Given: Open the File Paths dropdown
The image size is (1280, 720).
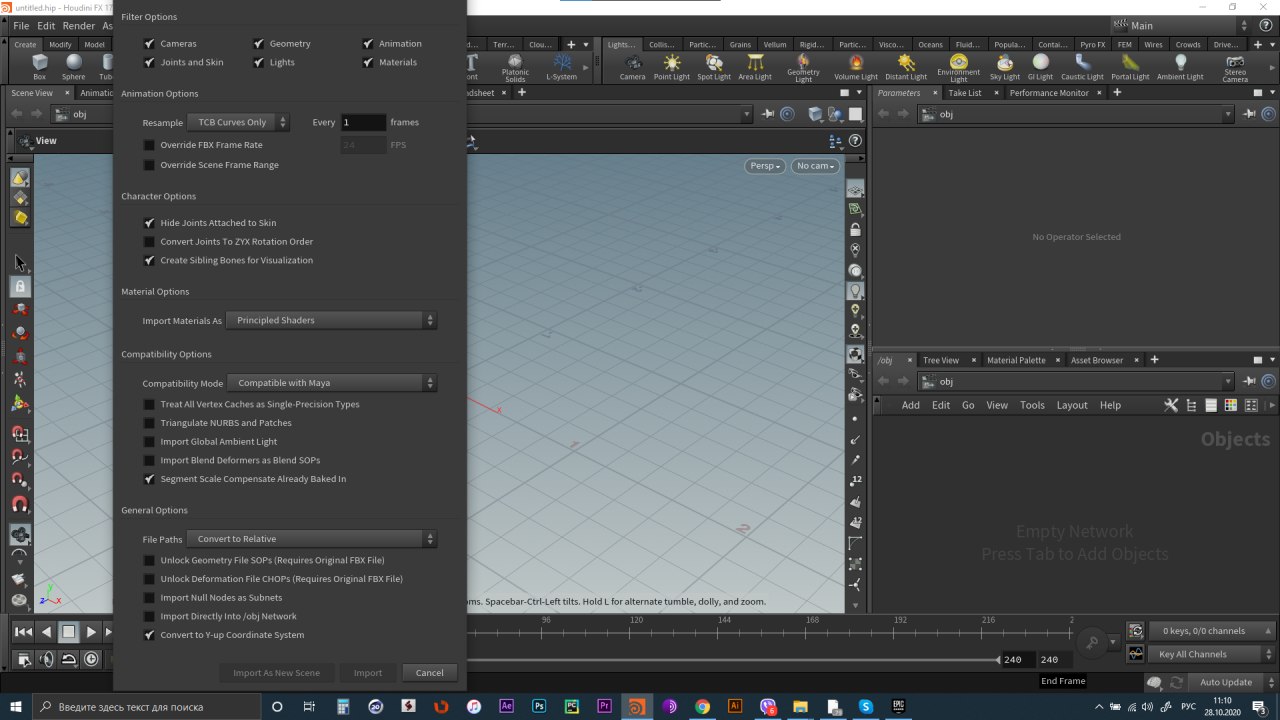Looking at the screenshot, I should coord(311,539).
